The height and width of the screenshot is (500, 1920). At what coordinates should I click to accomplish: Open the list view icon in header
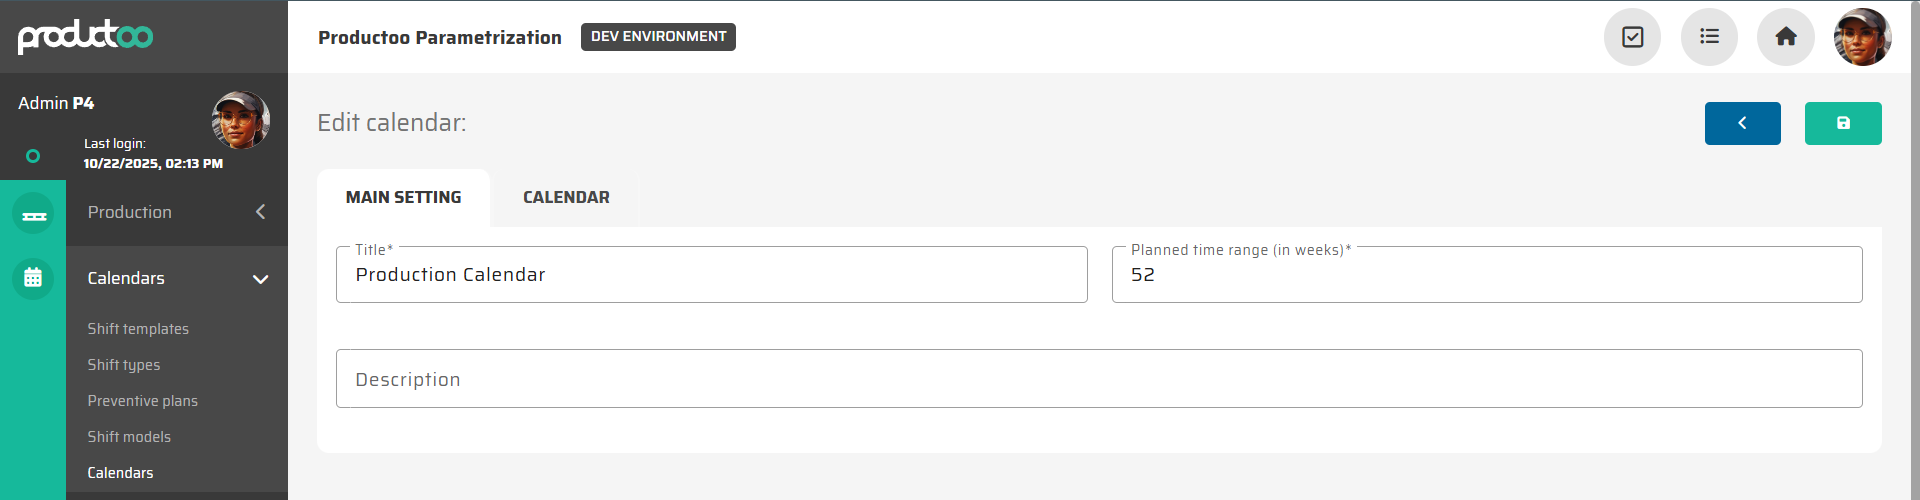1709,37
